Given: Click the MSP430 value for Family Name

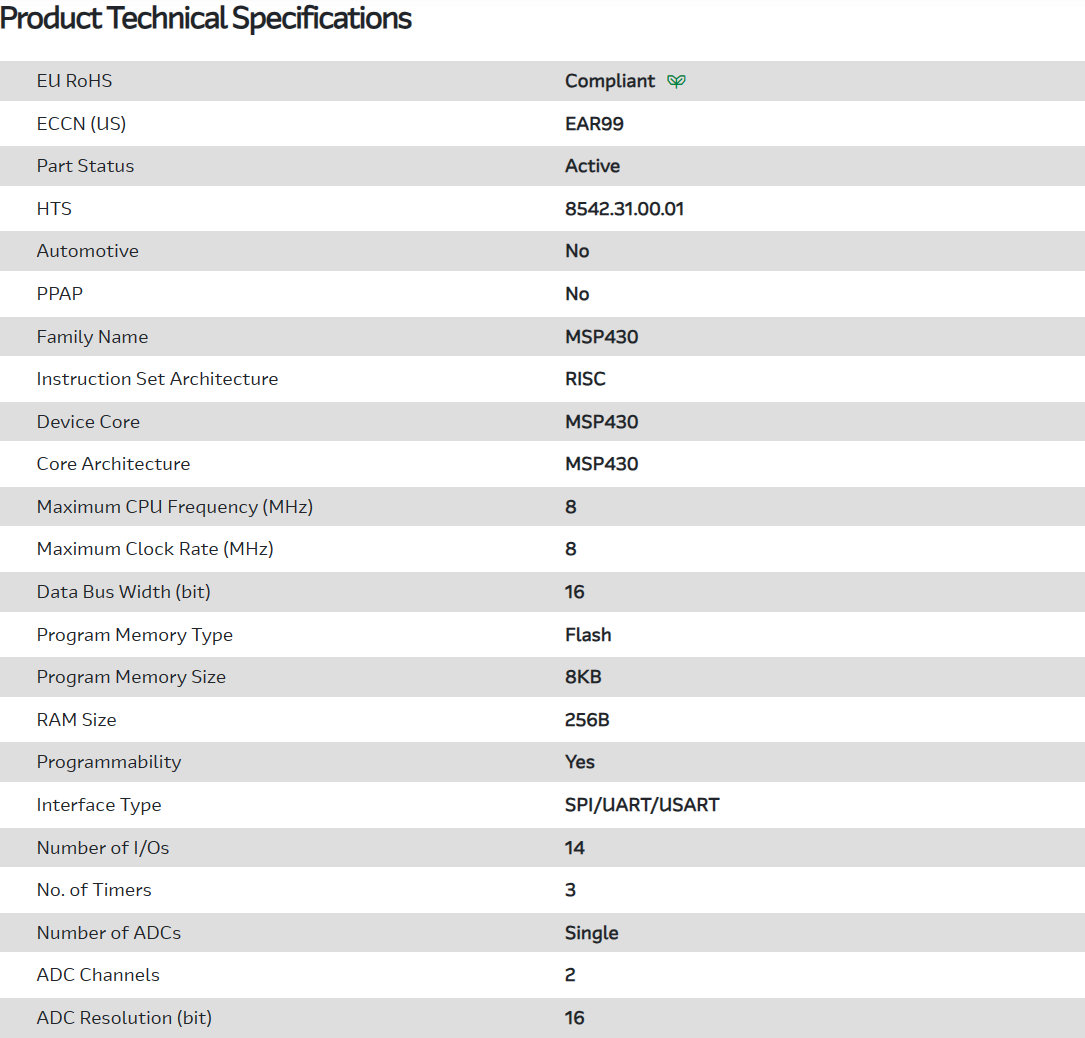Looking at the screenshot, I should (601, 337).
